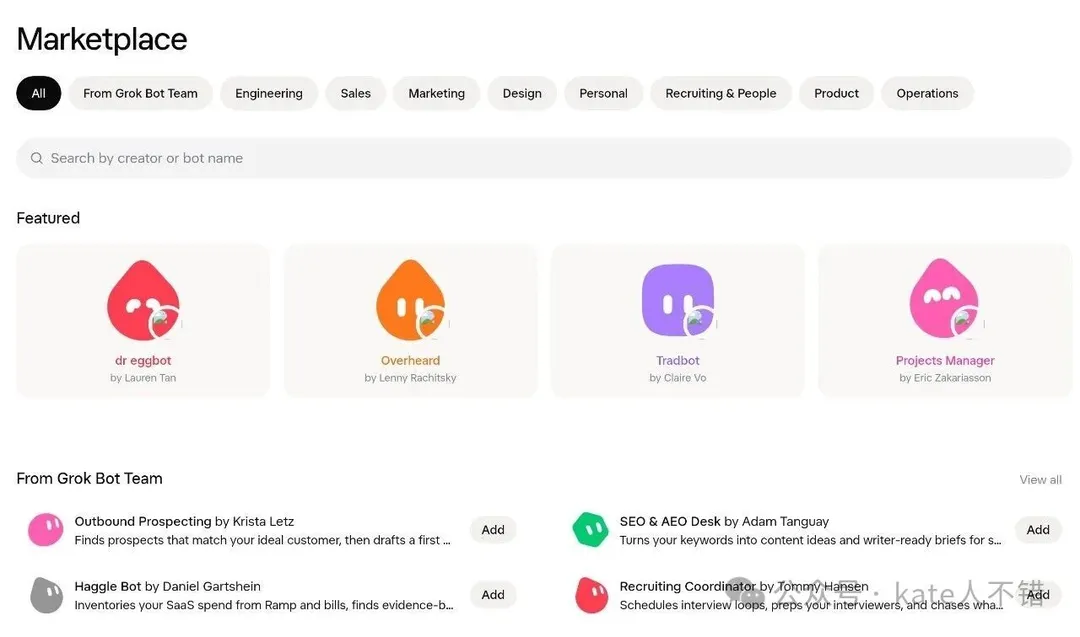Click the search magnifier icon
This screenshot has height=637, width=1080.
[x=37, y=158]
